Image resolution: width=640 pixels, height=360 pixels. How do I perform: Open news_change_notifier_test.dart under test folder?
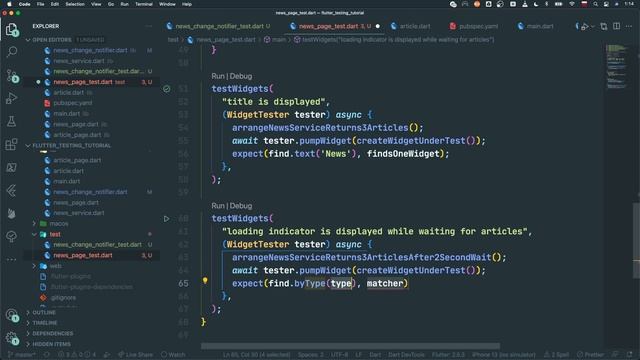[x=97, y=245]
